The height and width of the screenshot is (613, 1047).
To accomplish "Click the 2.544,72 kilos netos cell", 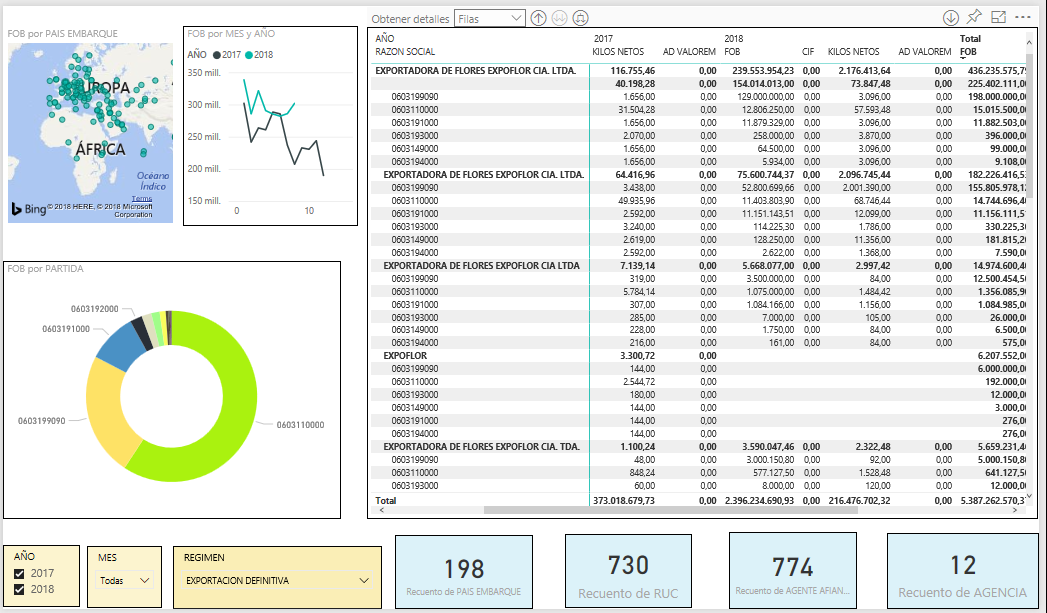I will pyautogui.click(x=639, y=382).
